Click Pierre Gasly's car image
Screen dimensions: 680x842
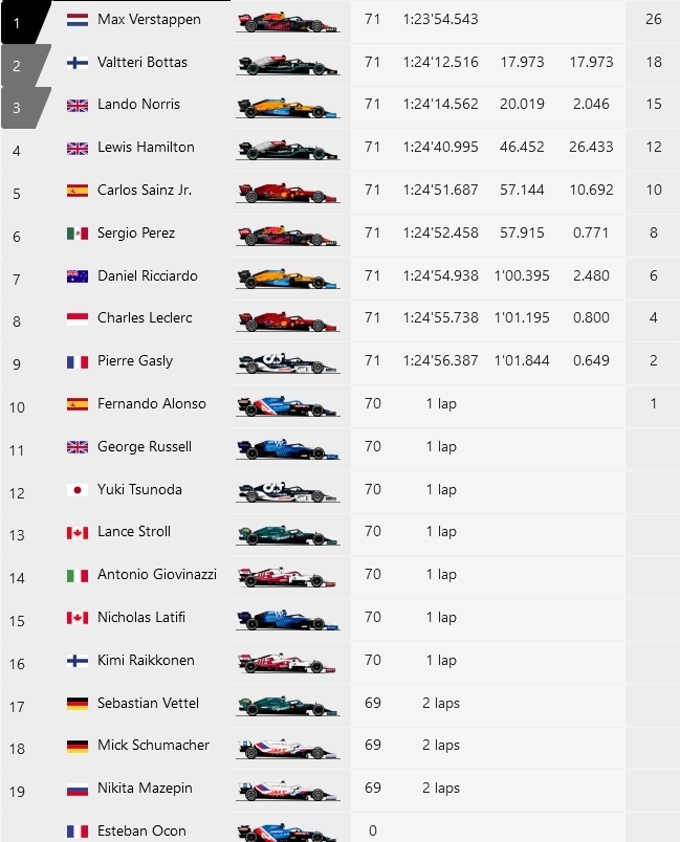(287, 363)
